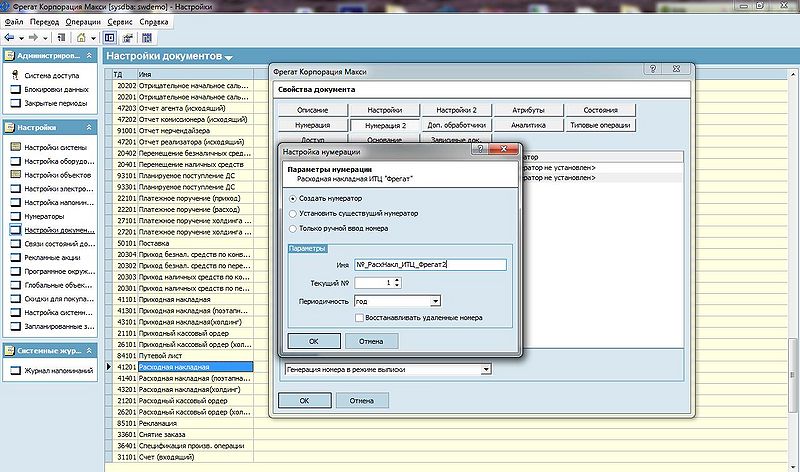Click Отмена in Настройка нумерации dialog
Image resolution: width=800 pixels, height=472 pixels.
tap(371, 341)
